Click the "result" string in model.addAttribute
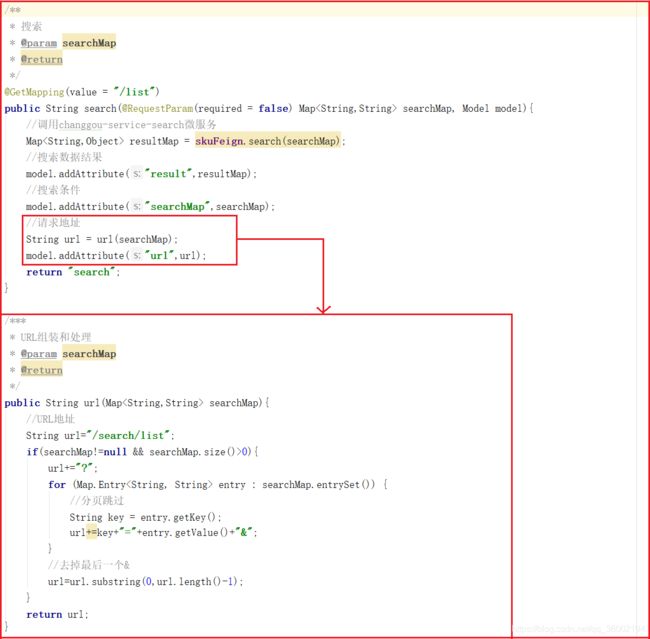Image resolution: width=650 pixels, height=639 pixels. coord(168,174)
